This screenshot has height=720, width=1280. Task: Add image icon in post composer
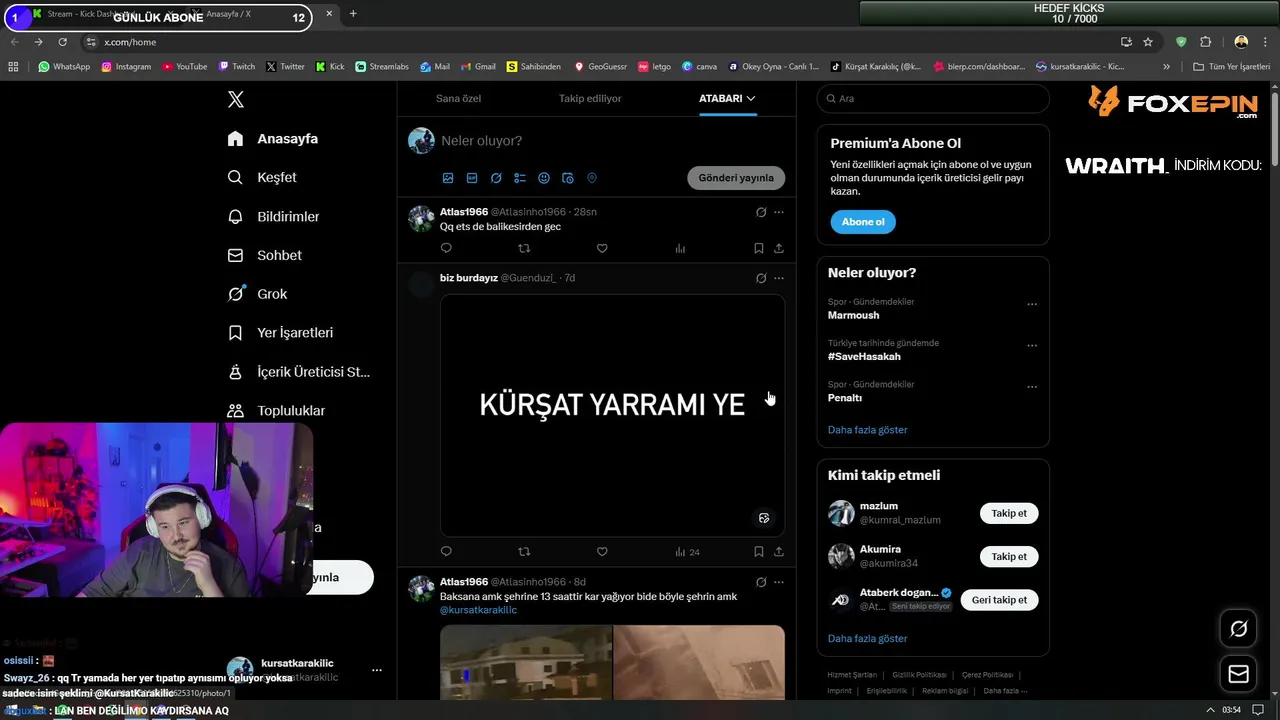coord(448,178)
